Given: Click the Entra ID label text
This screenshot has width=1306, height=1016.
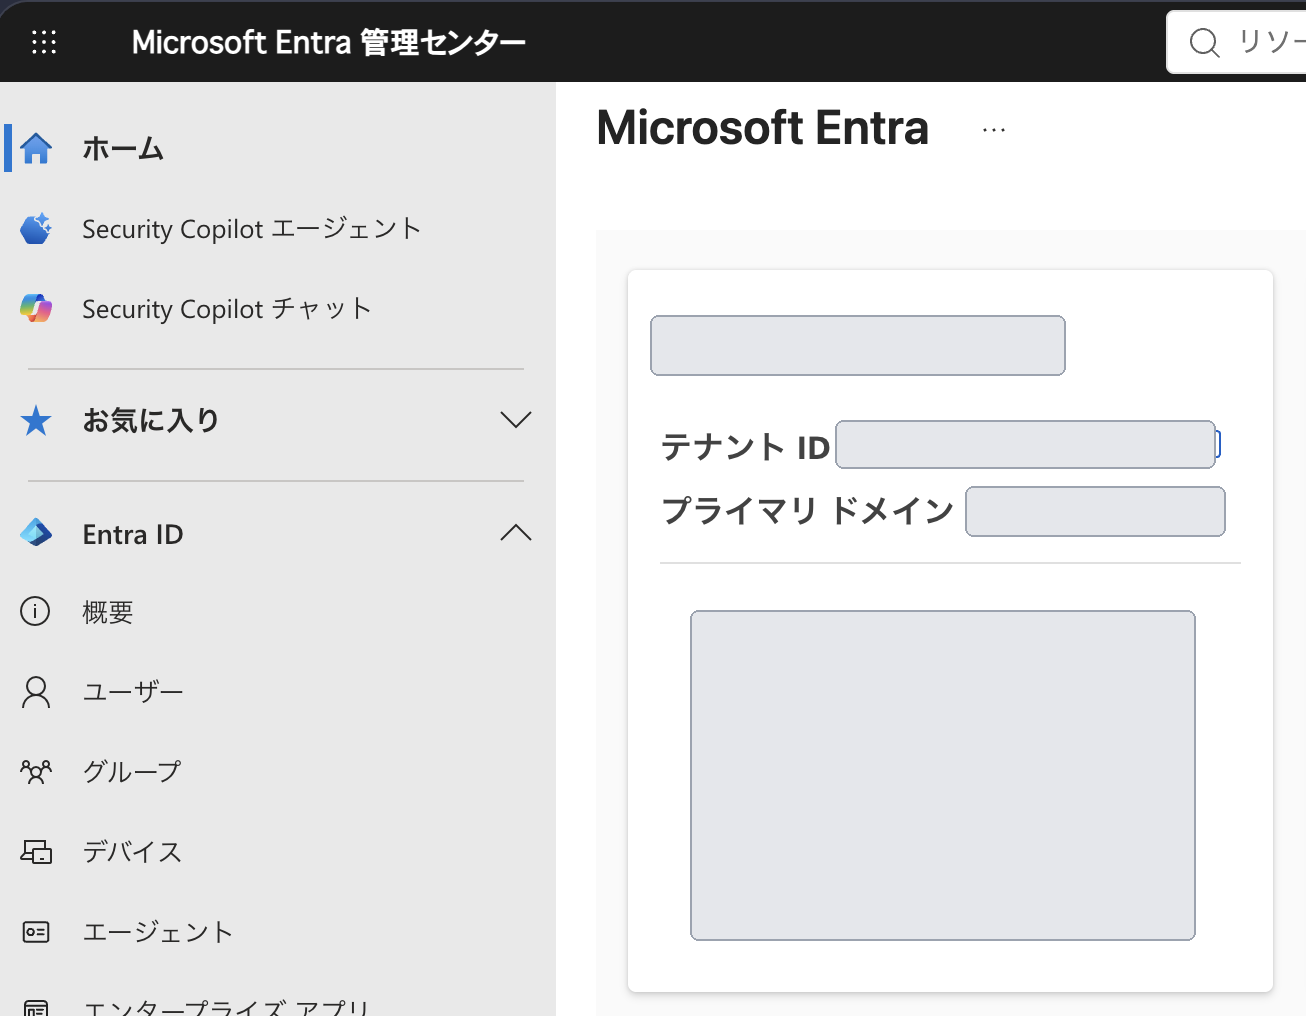Looking at the screenshot, I should (133, 534).
